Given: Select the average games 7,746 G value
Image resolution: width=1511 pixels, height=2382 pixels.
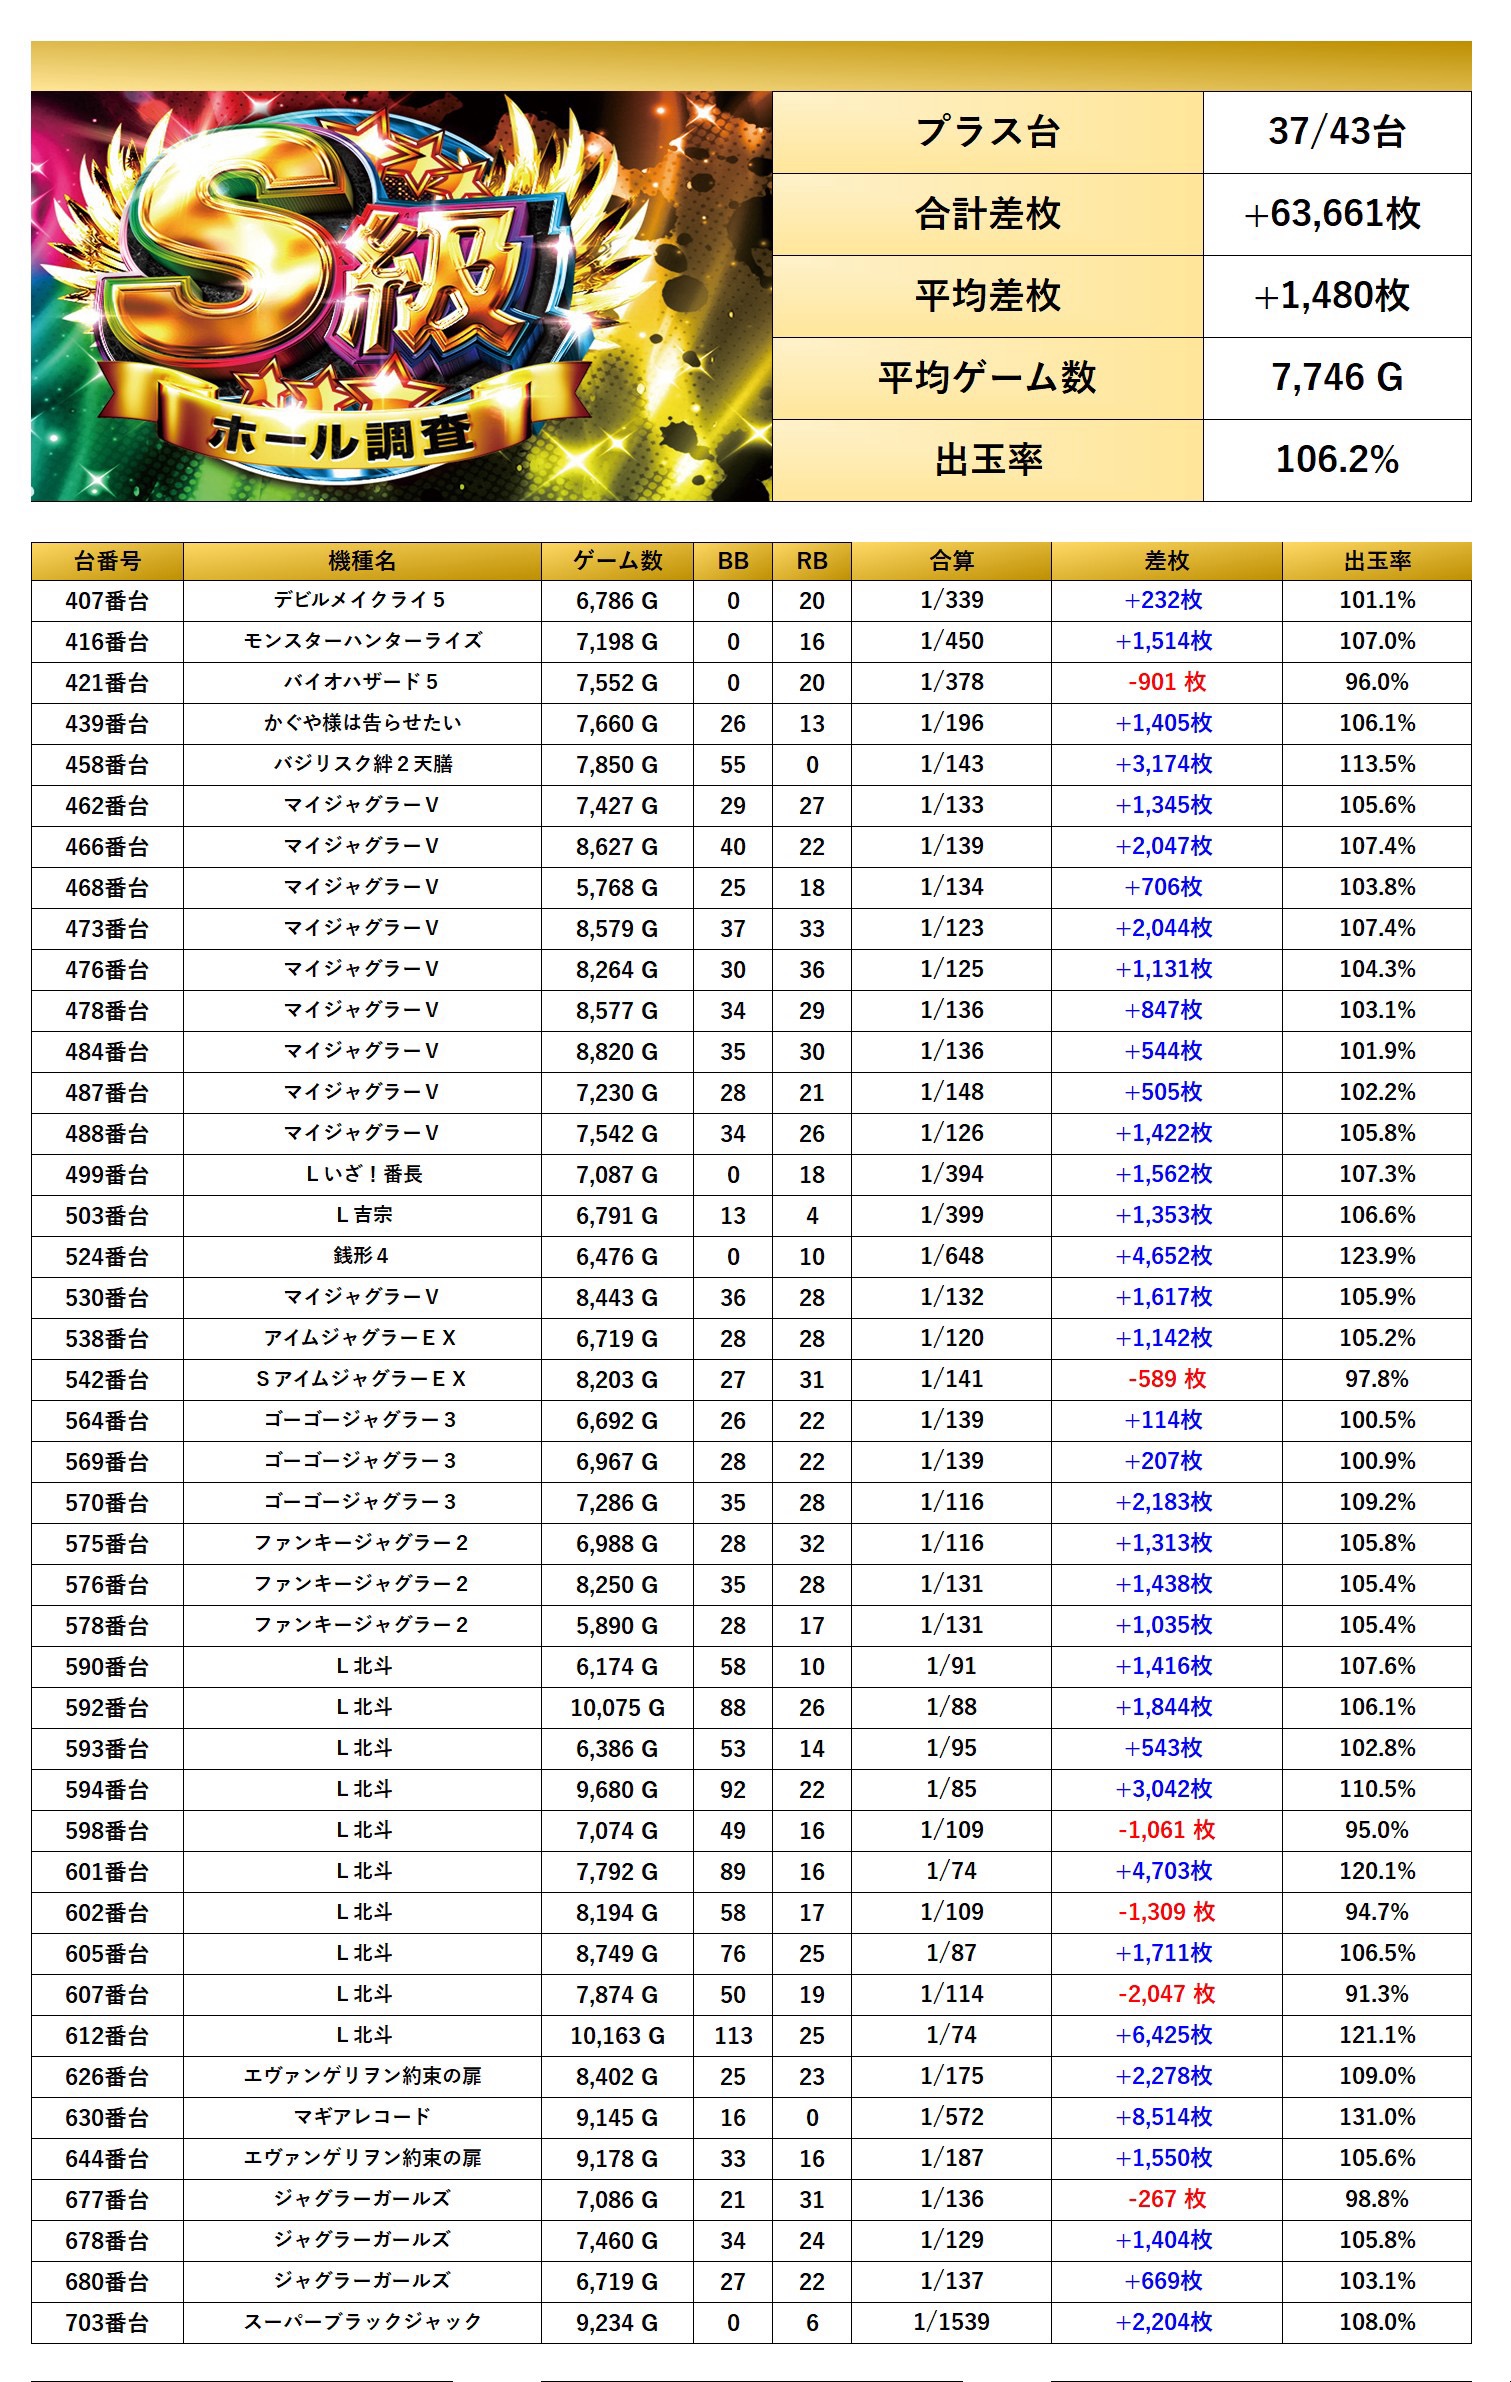Looking at the screenshot, I should coord(1337,378).
